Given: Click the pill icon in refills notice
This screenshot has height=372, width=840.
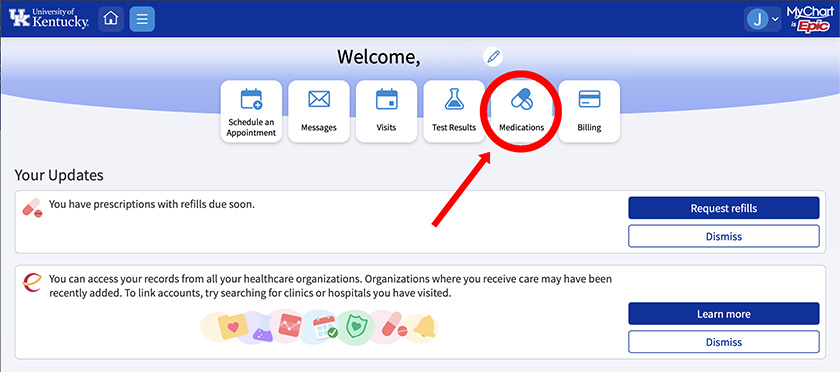Looking at the screenshot, I should [x=32, y=207].
